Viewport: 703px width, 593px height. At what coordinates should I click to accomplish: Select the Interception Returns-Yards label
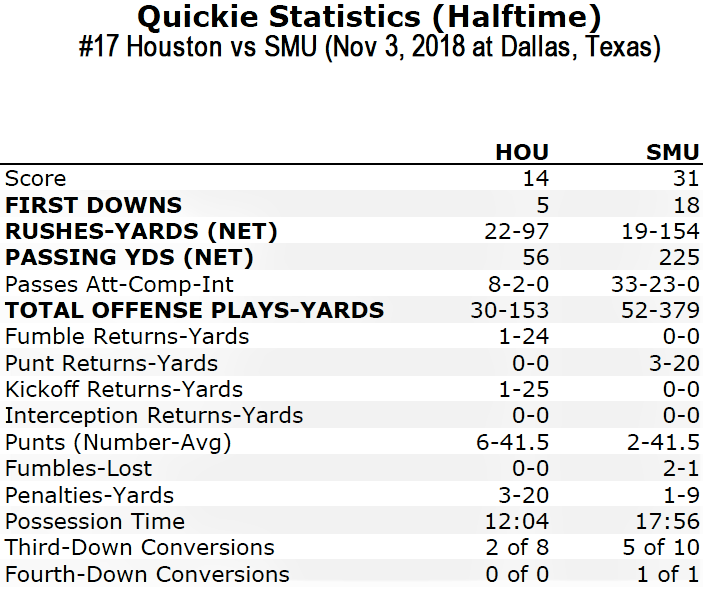pos(154,416)
